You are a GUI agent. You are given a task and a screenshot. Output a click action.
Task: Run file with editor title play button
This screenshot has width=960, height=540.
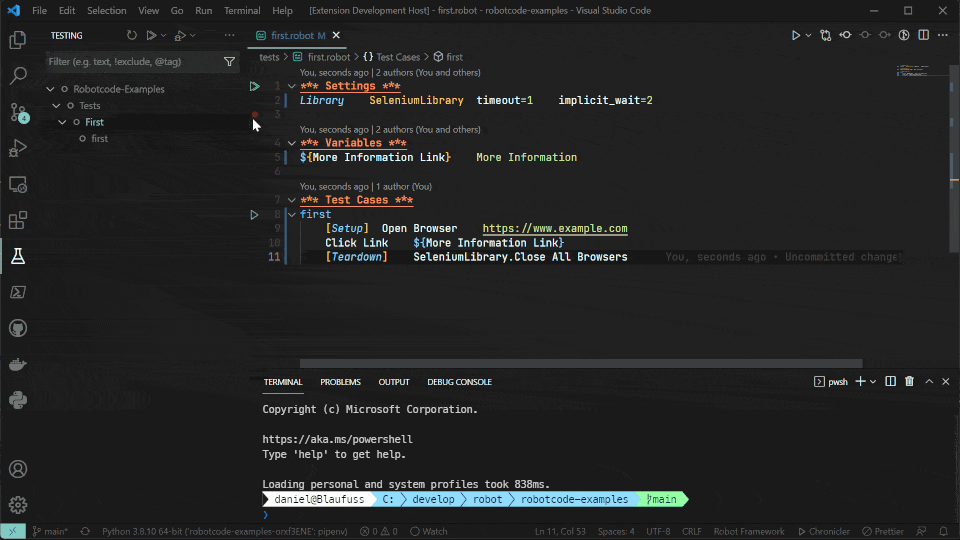click(795, 36)
